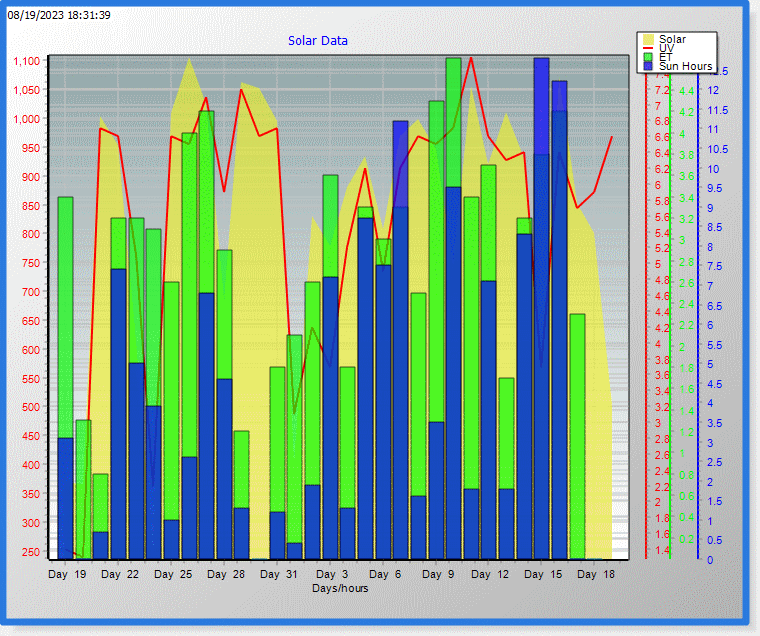Click the blue Sun Hours legend swatch
760x636 pixels.
tap(648, 66)
